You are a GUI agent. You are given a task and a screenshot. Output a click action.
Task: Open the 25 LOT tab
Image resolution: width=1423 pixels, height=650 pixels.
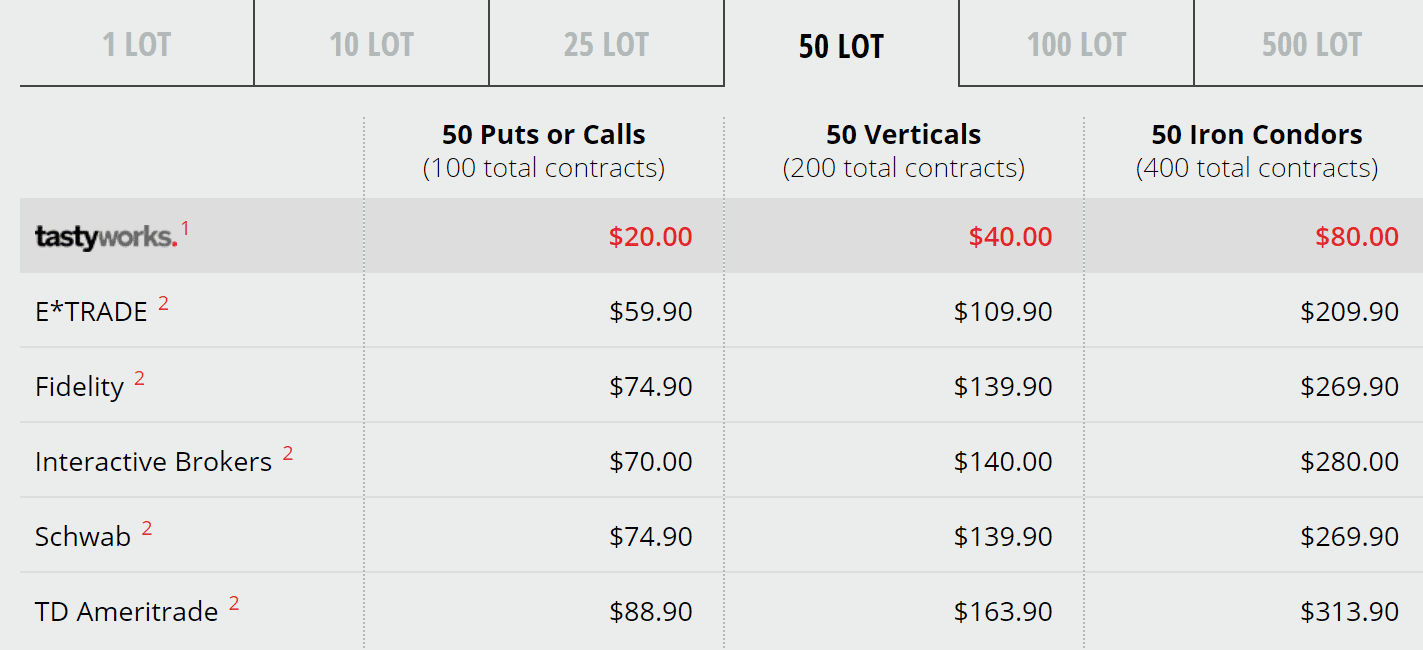point(606,43)
